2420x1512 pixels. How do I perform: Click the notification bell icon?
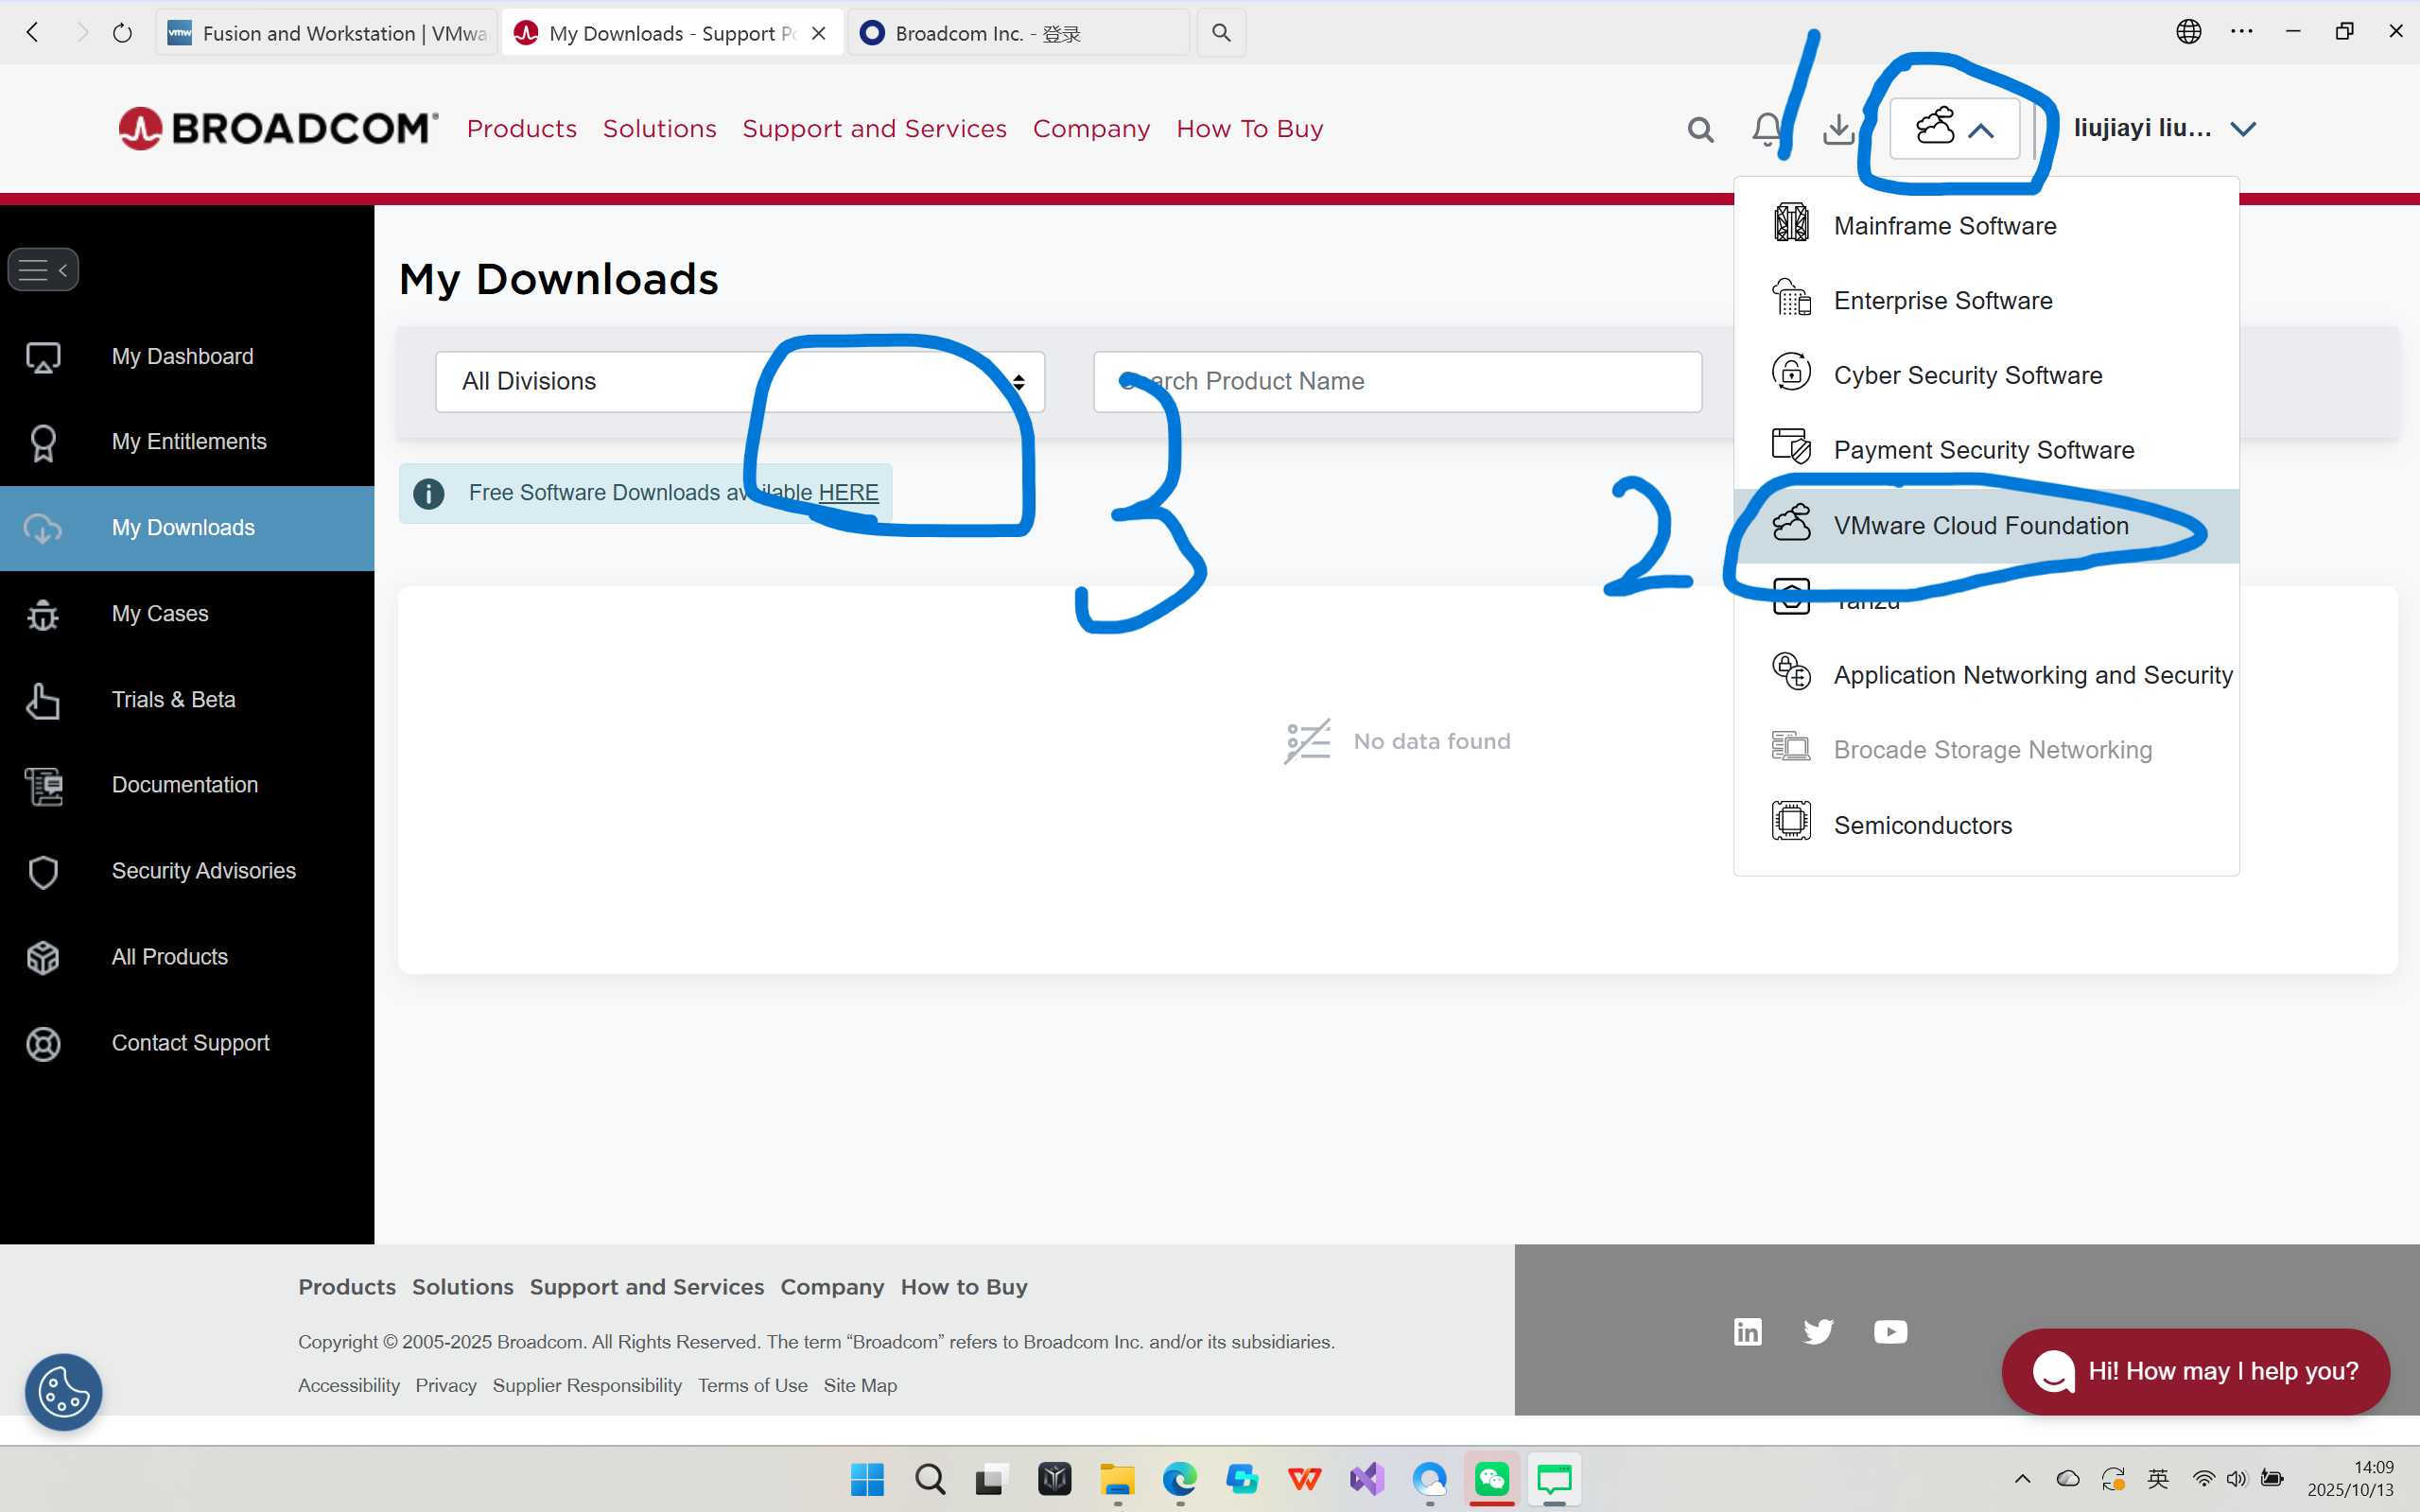(1766, 129)
